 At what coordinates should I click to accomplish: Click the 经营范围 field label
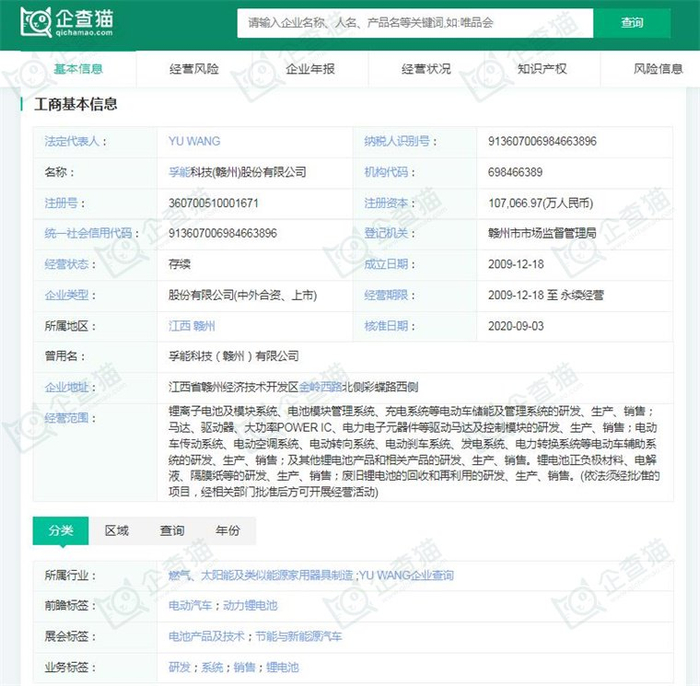click(67, 418)
